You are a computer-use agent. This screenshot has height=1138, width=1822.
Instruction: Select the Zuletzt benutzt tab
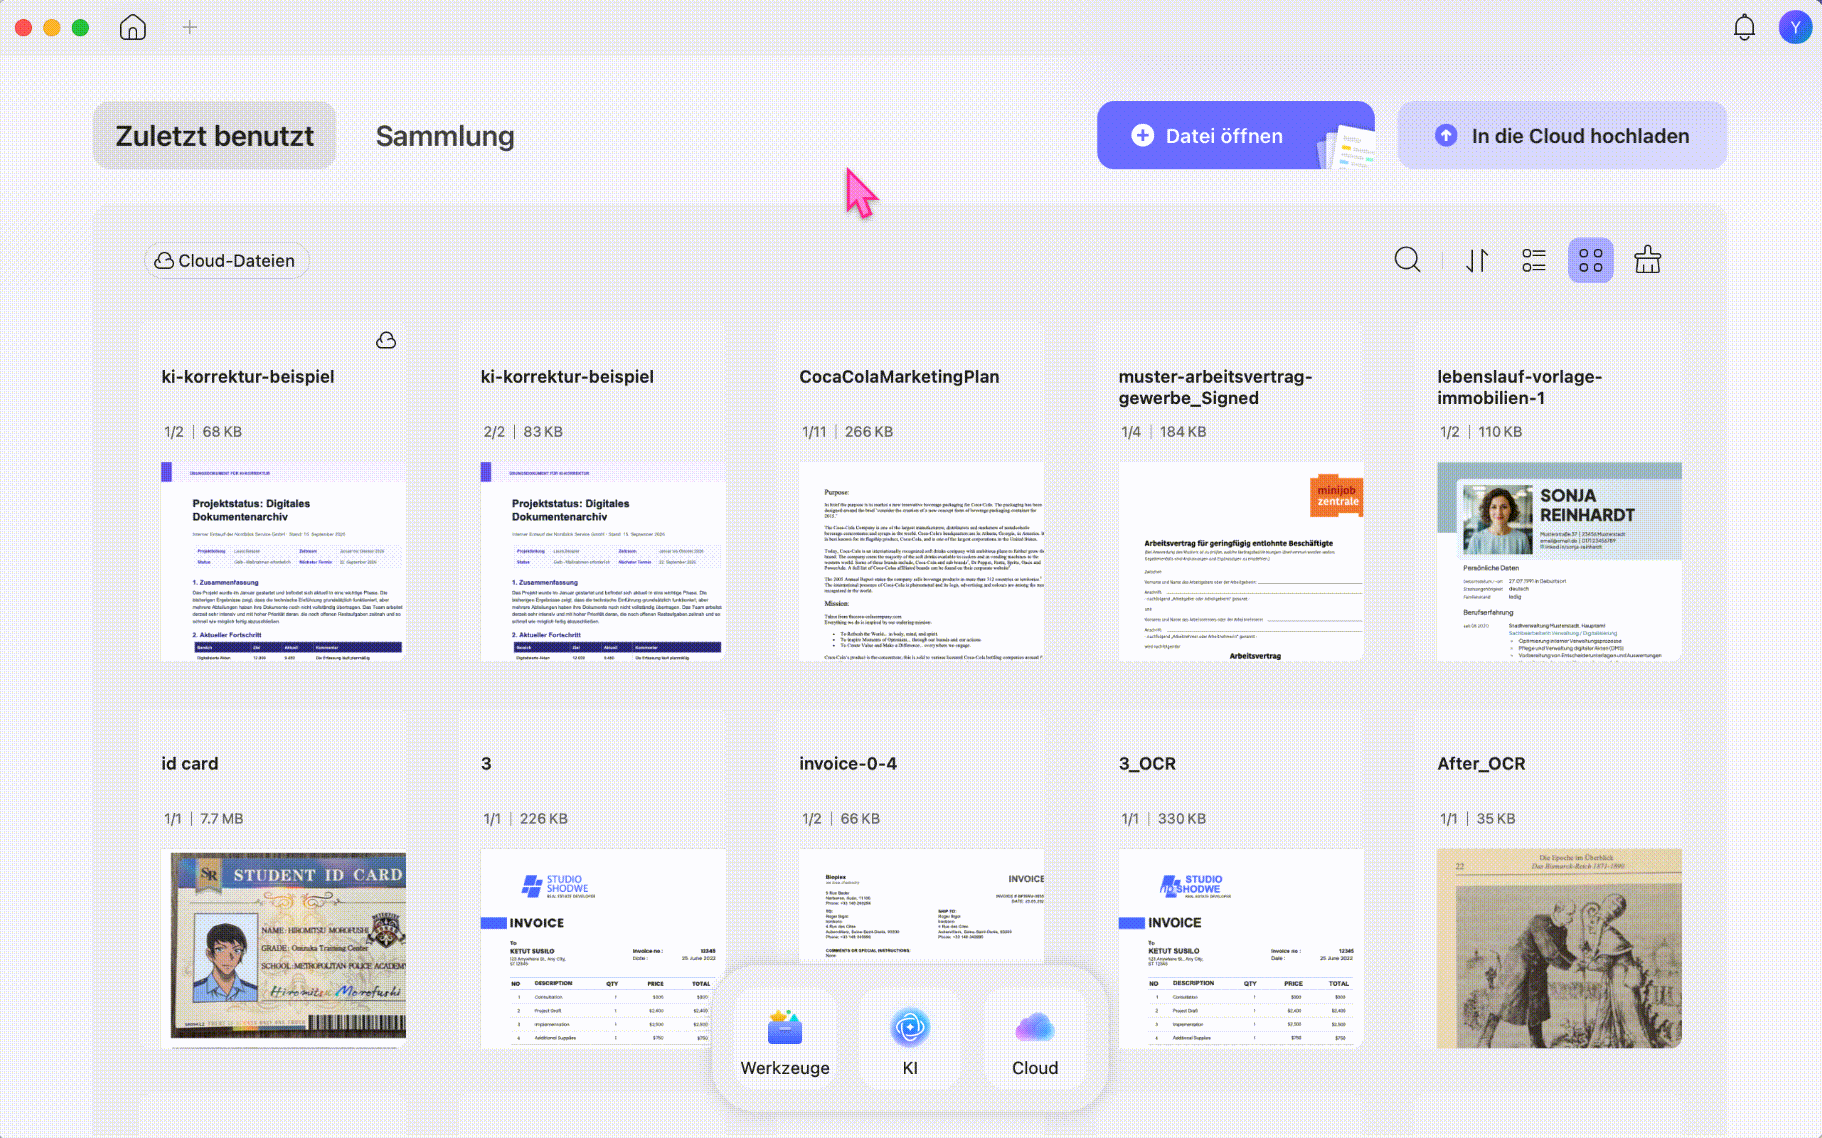coord(214,135)
